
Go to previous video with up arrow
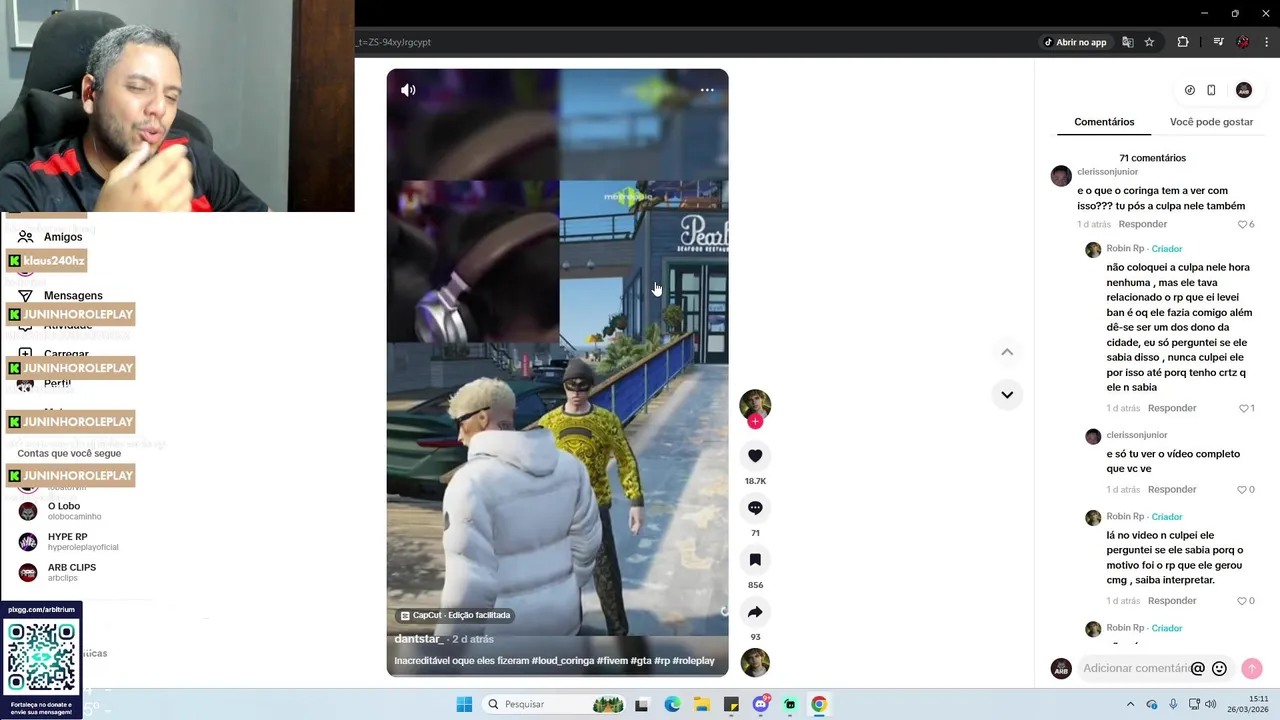tap(1007, 352)
